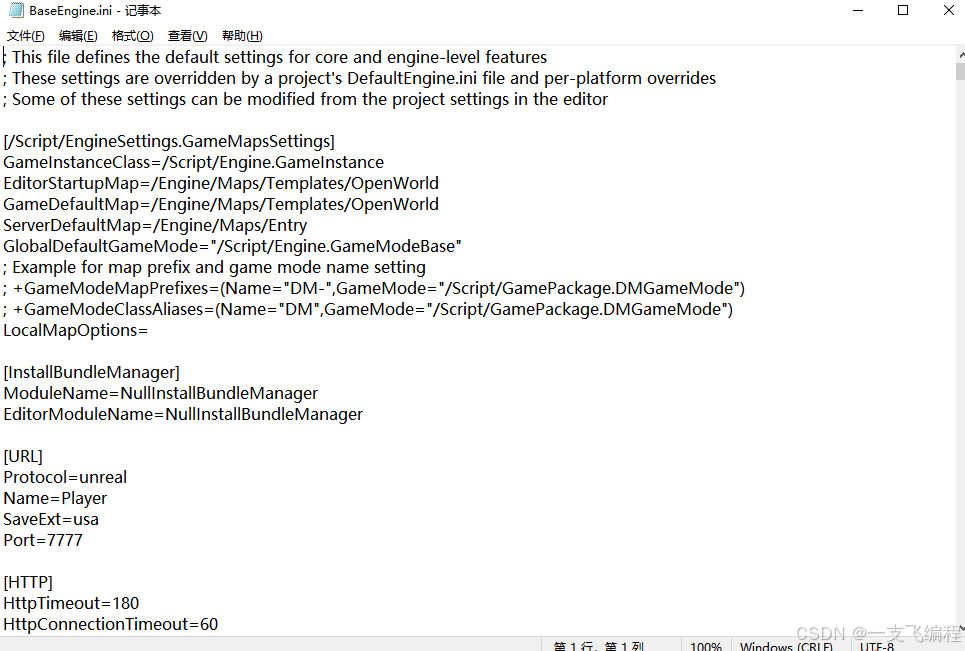Image resolution: width=965 pixels, height=651 pixels.
Task: Click the vertical scrollbar up arrow
Action: tap(960, 55)
